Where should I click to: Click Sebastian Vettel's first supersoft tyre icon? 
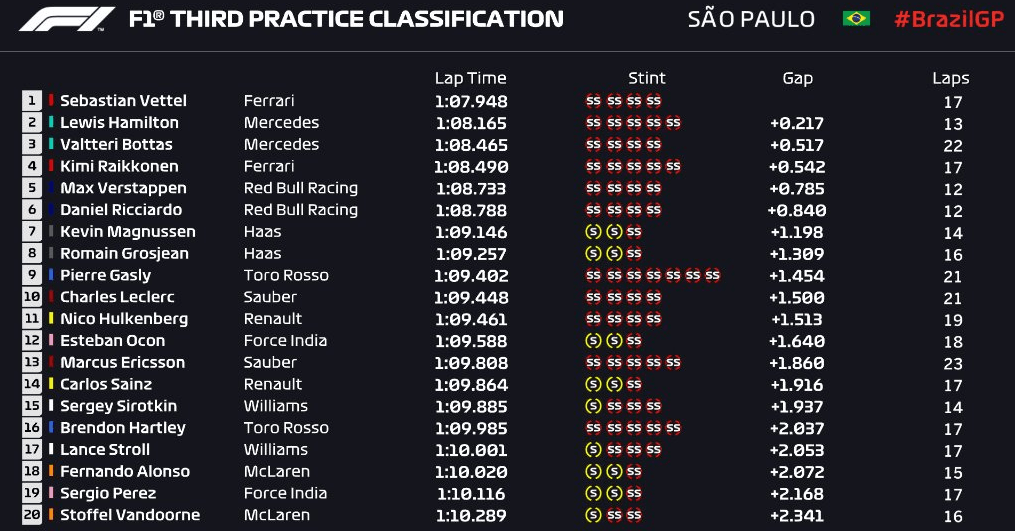[593, 100]
